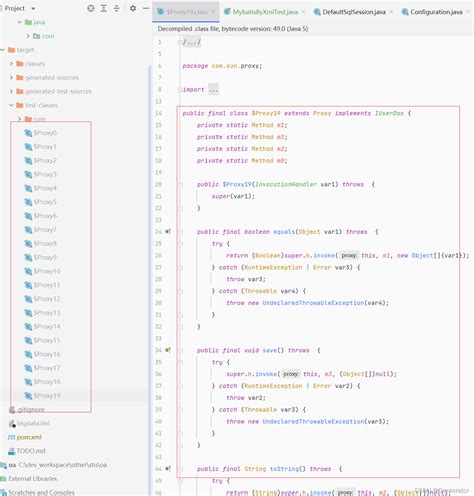This screenshot has height=496, width=474.
Task: Expand the generated-sources folder
Action: 11,77
